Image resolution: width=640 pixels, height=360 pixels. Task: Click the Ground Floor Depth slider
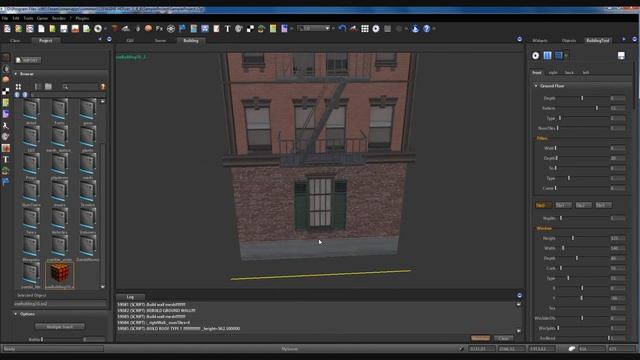[584, 98]
